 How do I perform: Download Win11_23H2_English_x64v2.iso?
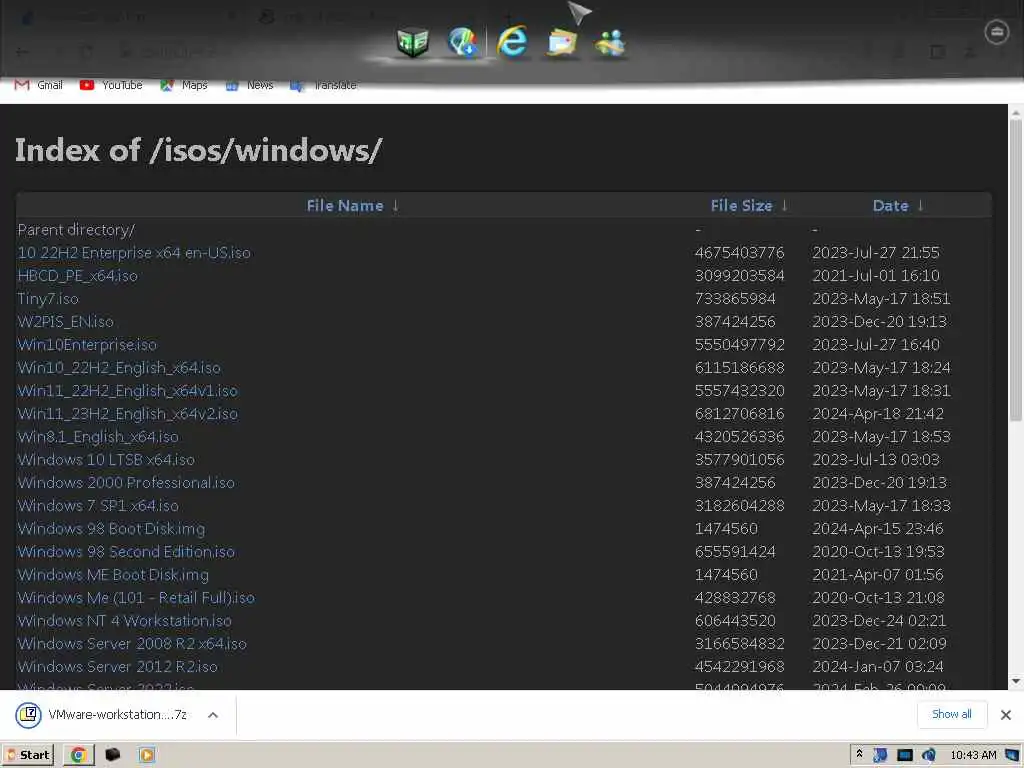click(128, 413)
